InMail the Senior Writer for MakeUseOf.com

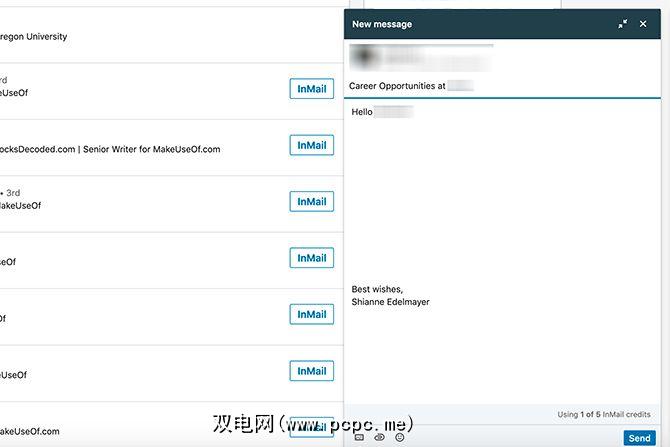coord(311,145)
